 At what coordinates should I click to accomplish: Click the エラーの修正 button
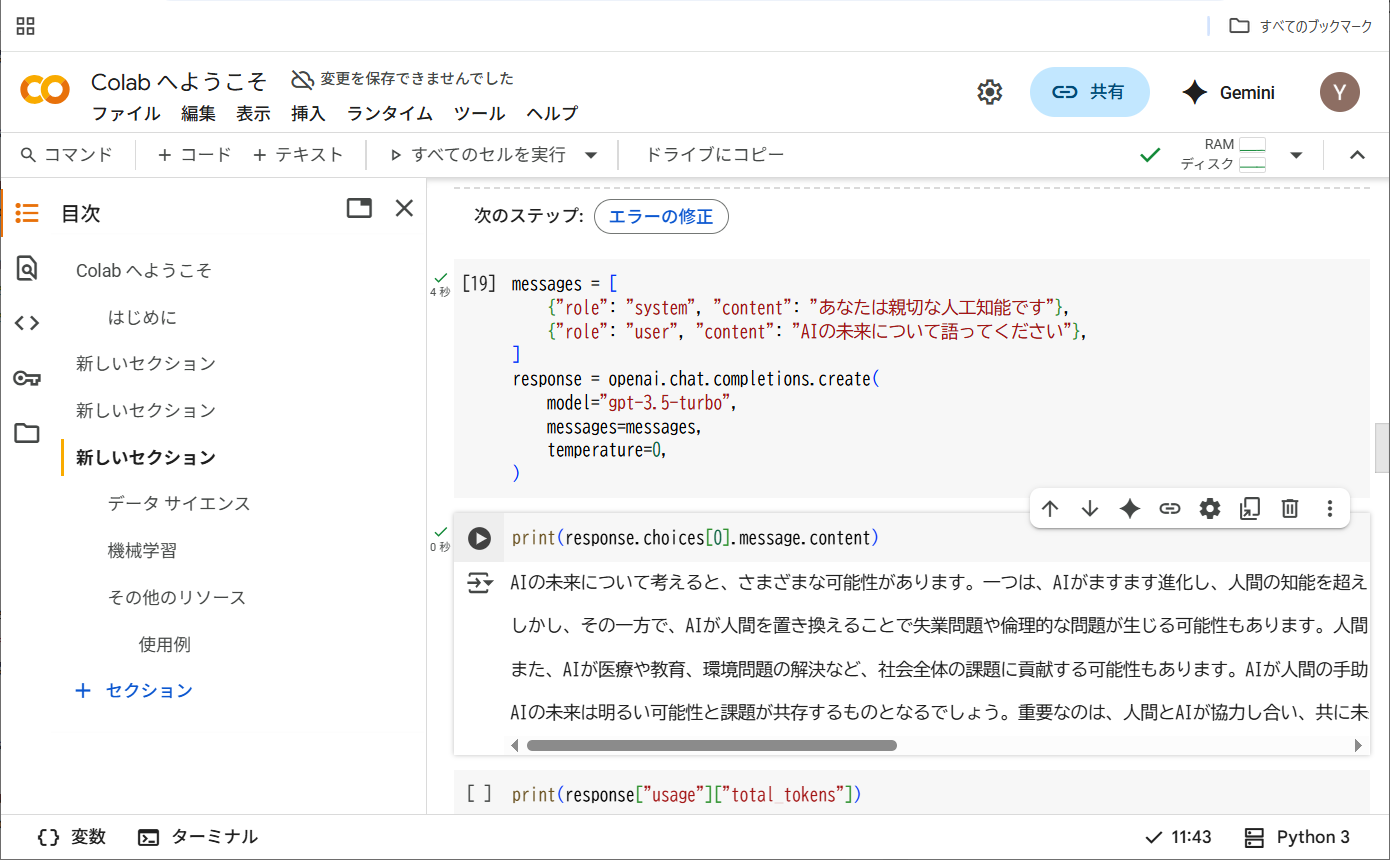pos(661,216)
